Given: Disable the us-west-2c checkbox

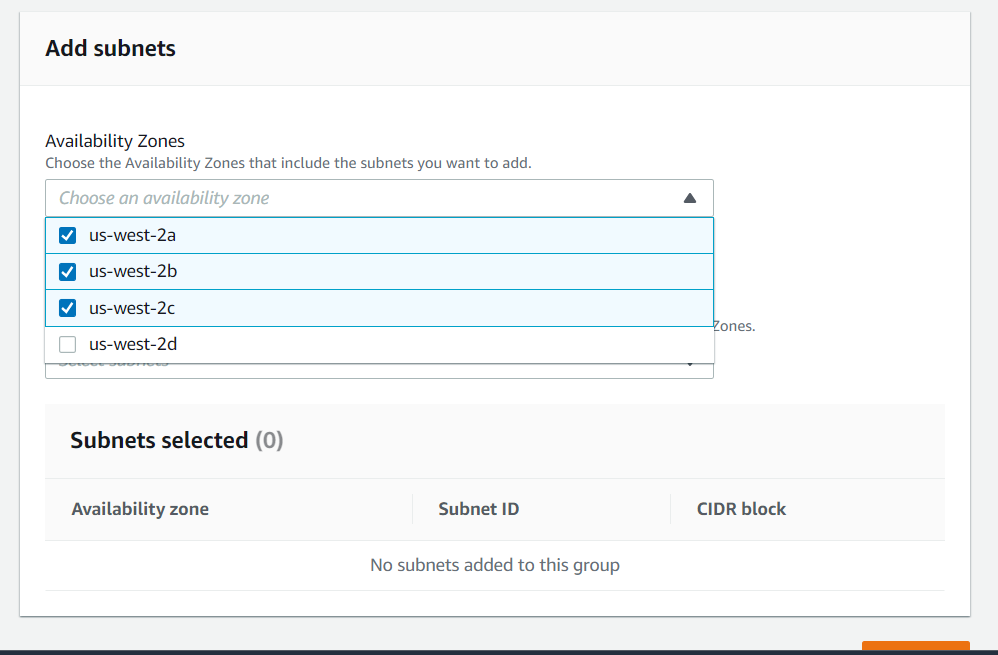Looking at the screenshot, I should [66, 307].
